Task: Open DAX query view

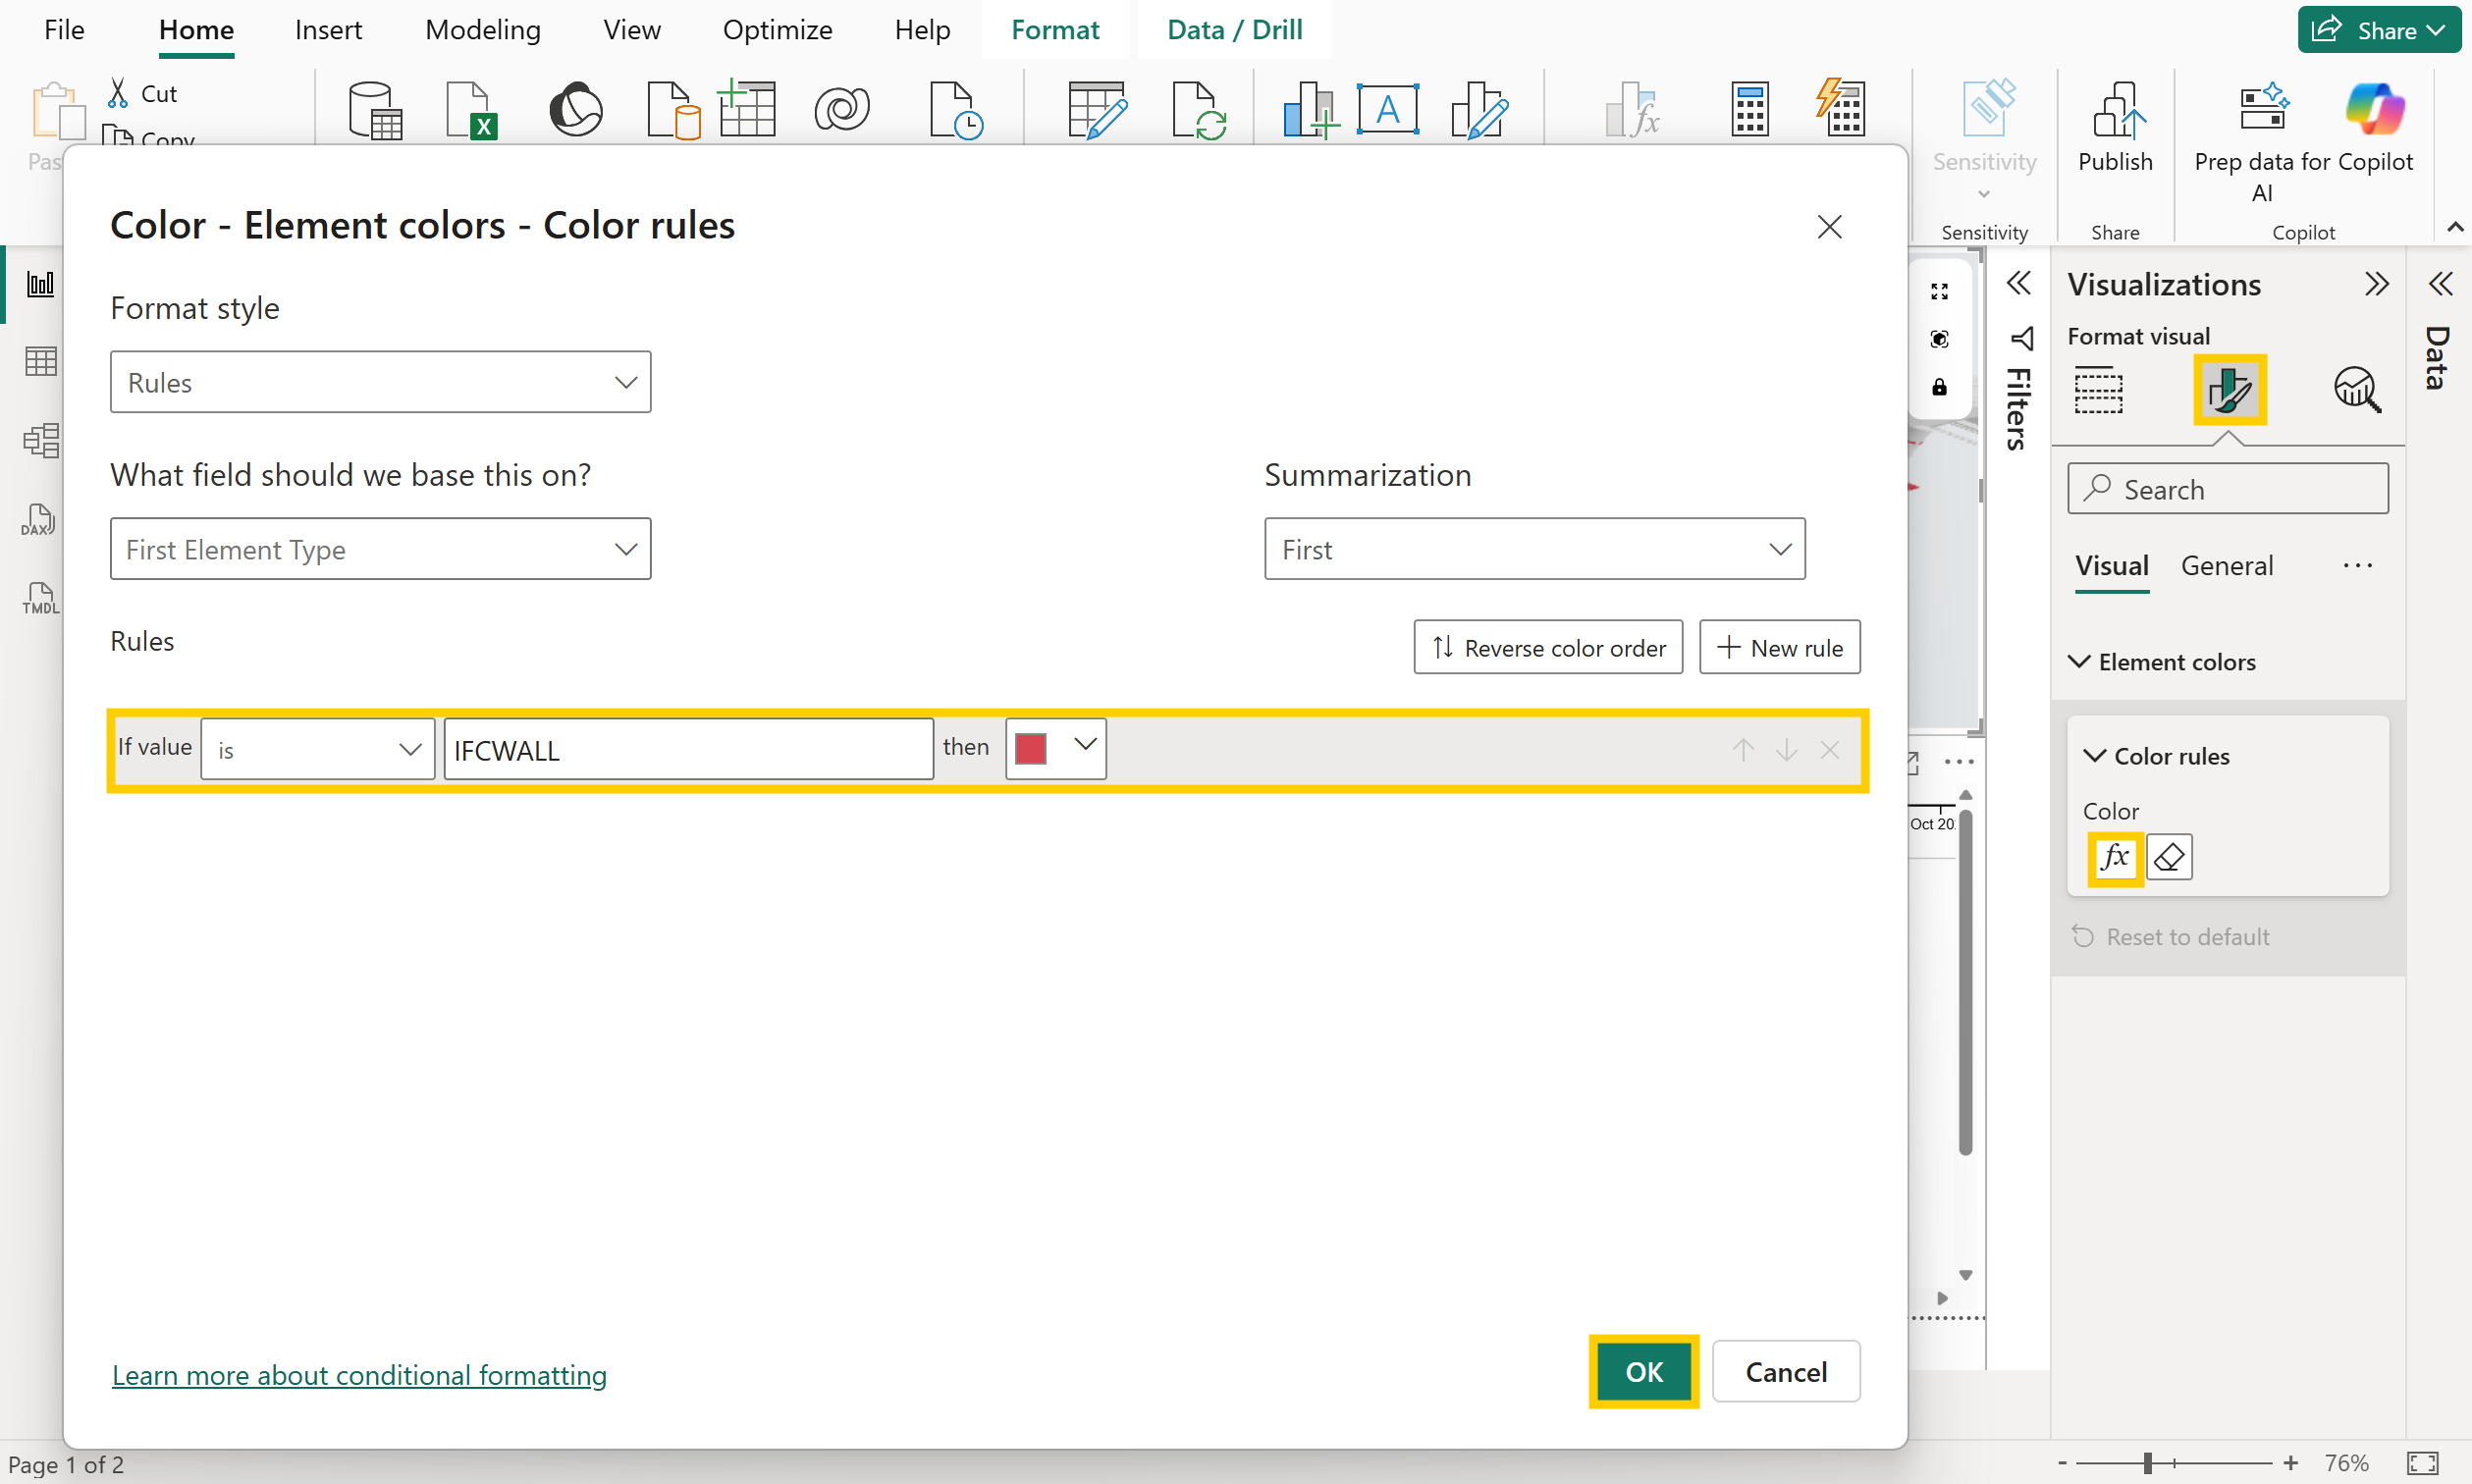Action: 38,519
